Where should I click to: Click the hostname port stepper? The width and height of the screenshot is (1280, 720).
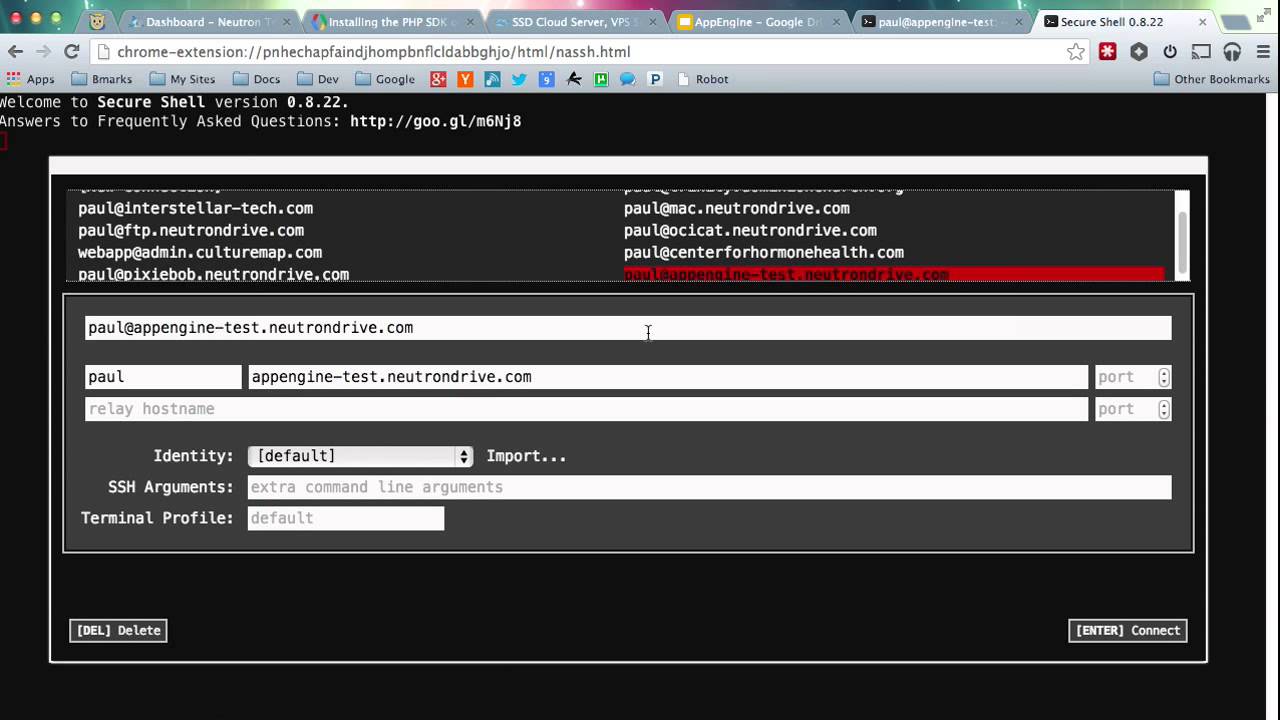(1164, 377)
